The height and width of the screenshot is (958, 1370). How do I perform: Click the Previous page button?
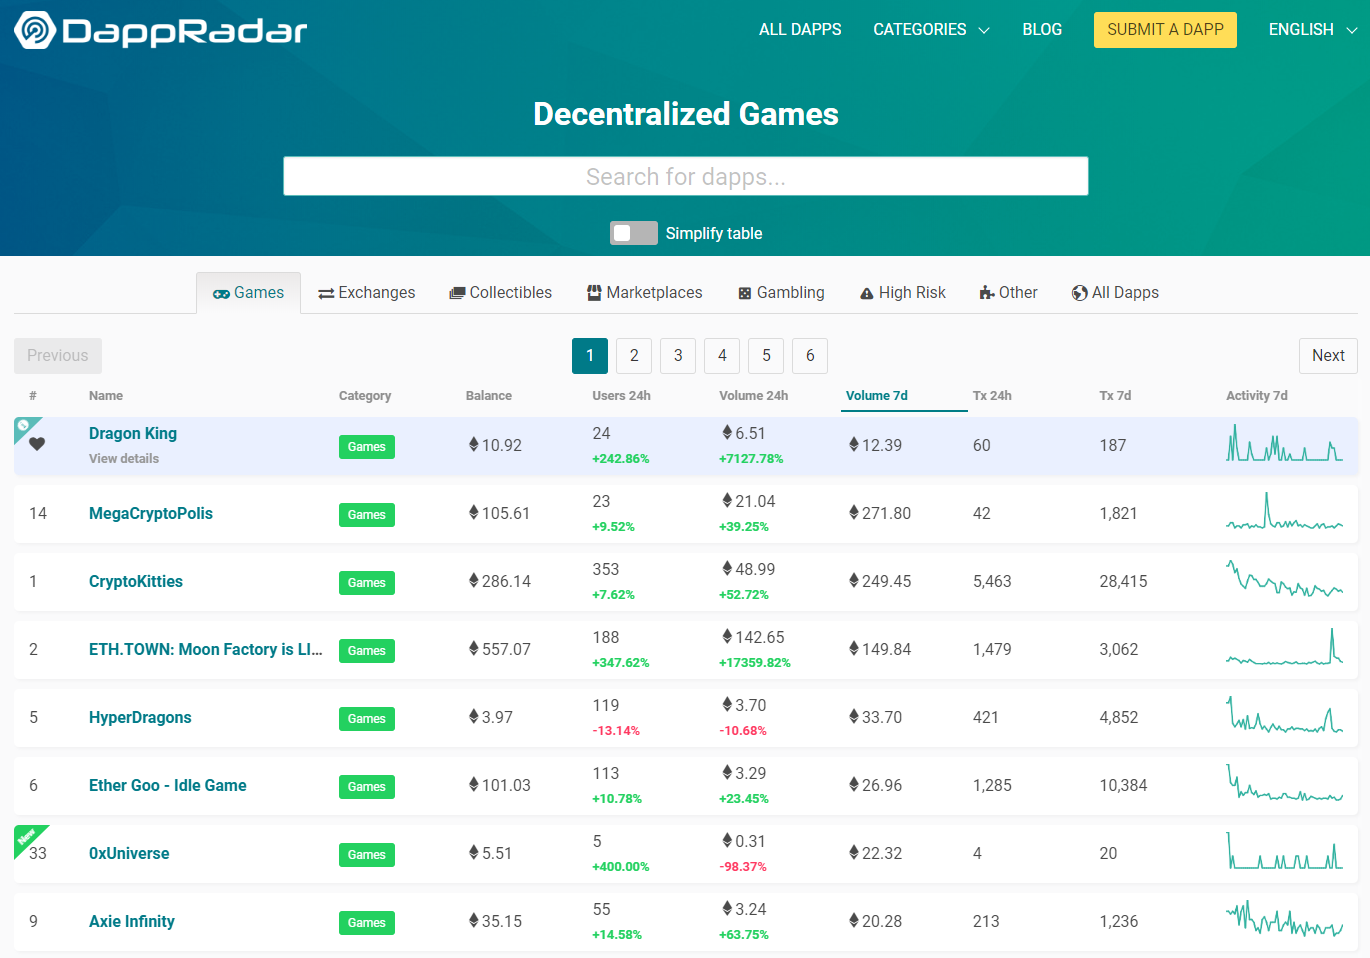58,356
